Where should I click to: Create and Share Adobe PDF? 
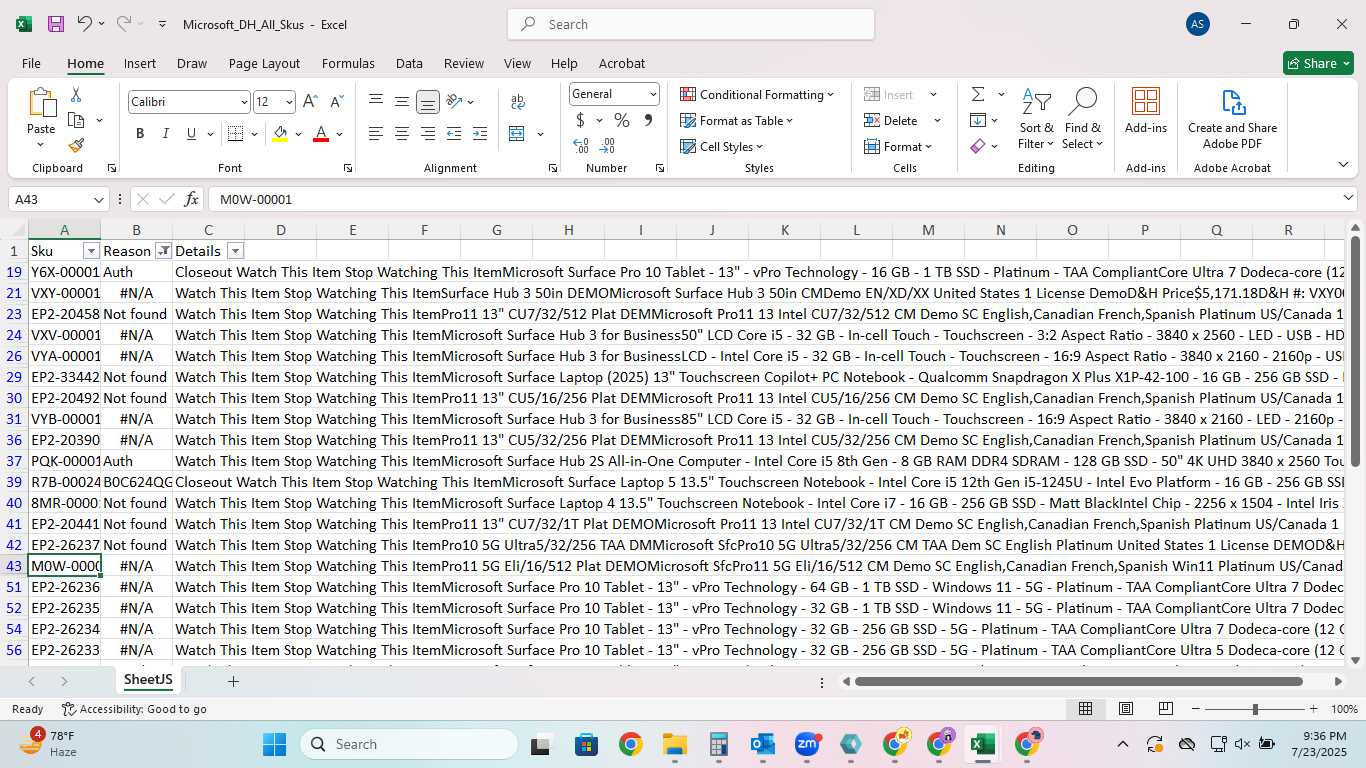pyautogui.click(x=1232, y=119)
